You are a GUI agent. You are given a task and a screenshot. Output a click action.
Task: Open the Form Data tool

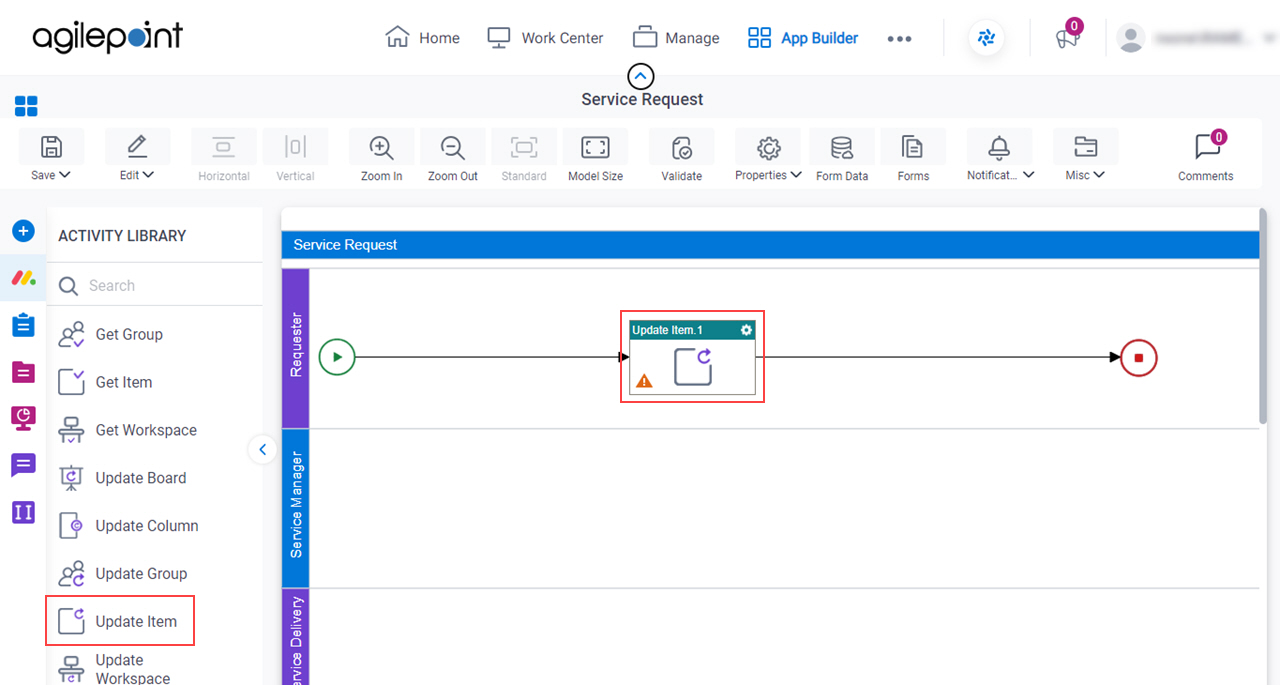(x=842, y=147)
